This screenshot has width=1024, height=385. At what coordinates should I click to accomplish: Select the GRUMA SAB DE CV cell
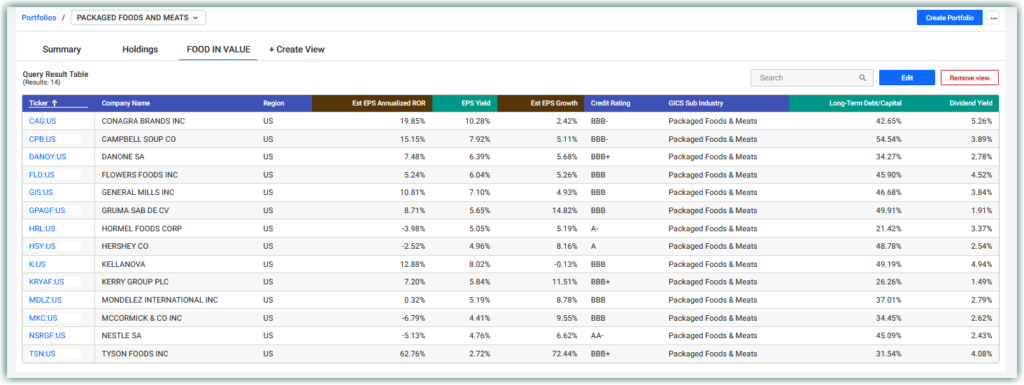136,210
